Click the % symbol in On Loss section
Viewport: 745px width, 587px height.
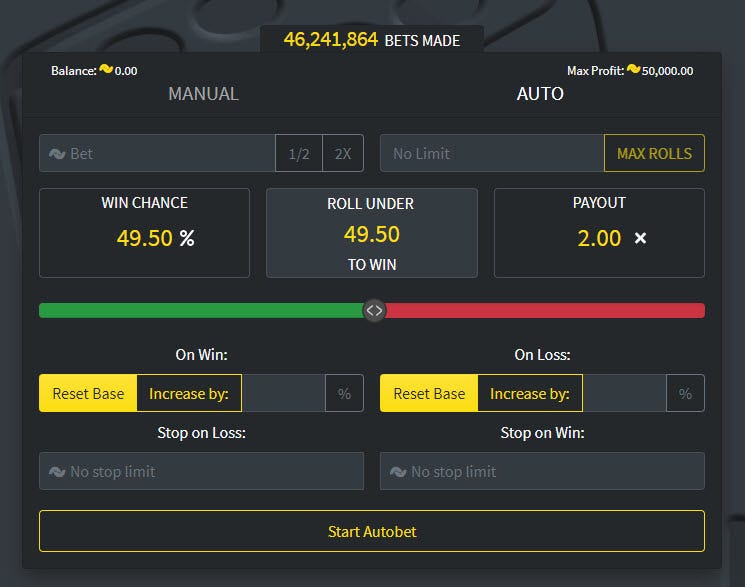point(685,393)
